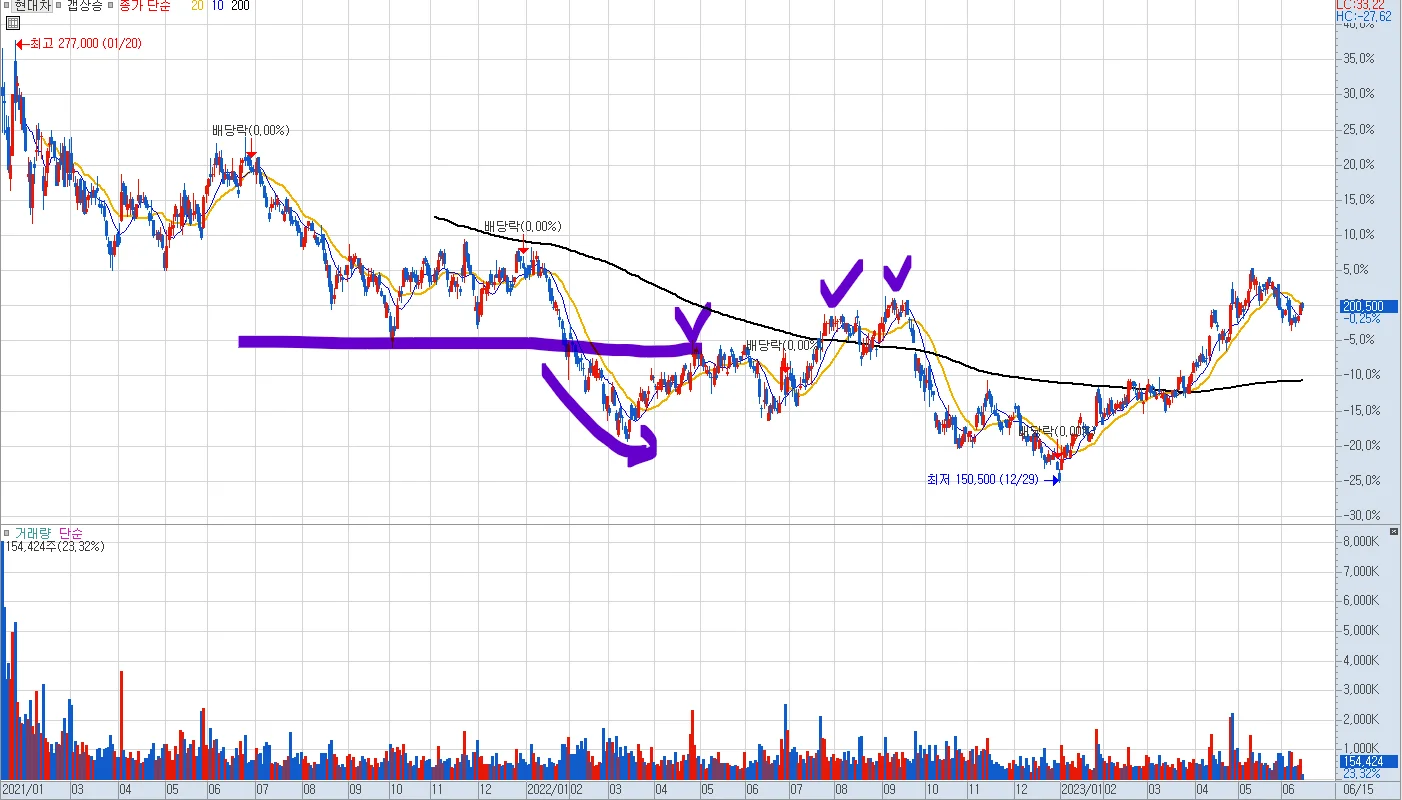
Task: Click the grid table icon below 현대차
Action: click(x=12, y=23)
